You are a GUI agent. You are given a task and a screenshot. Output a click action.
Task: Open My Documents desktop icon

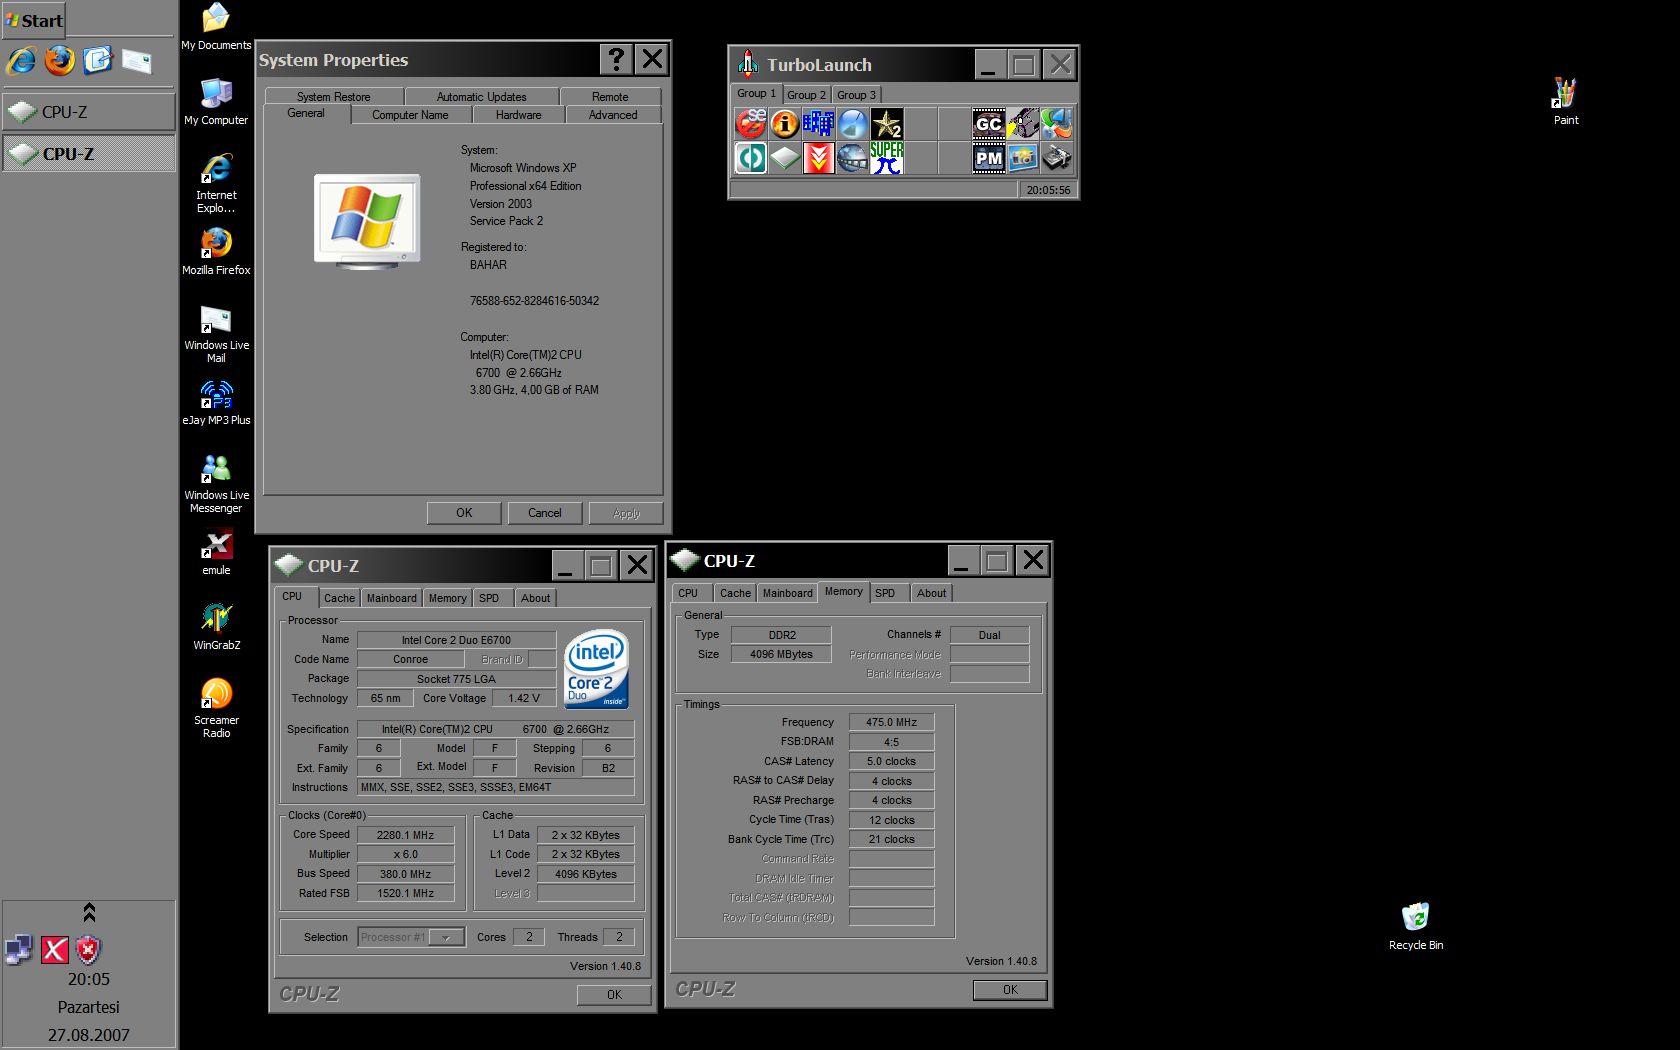(216, 27)
